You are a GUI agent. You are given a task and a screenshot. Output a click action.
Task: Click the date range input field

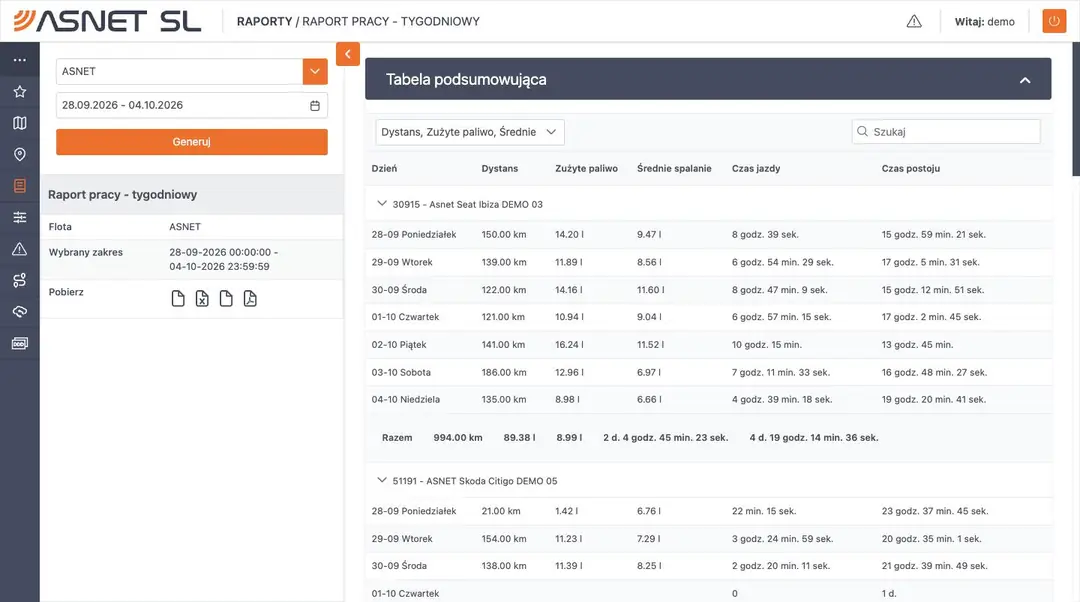191,105
